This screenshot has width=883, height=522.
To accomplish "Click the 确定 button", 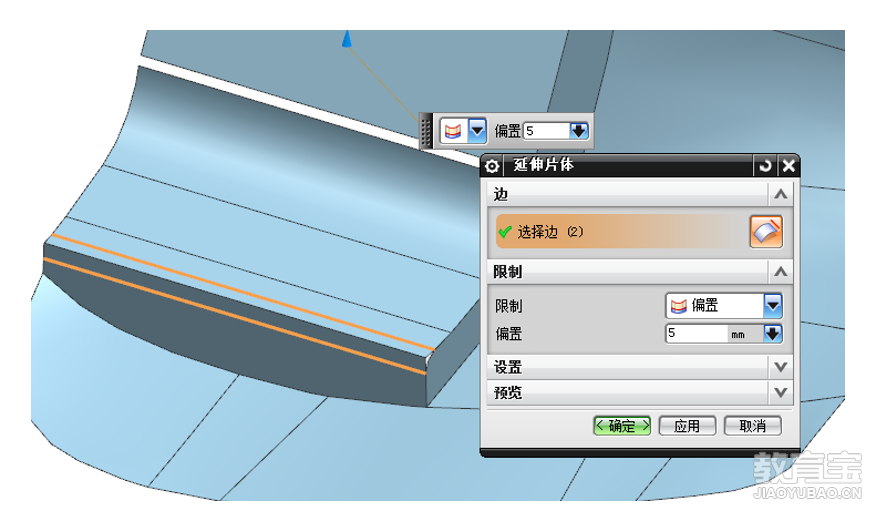I will pyautogui.click(x=622, y=426).
